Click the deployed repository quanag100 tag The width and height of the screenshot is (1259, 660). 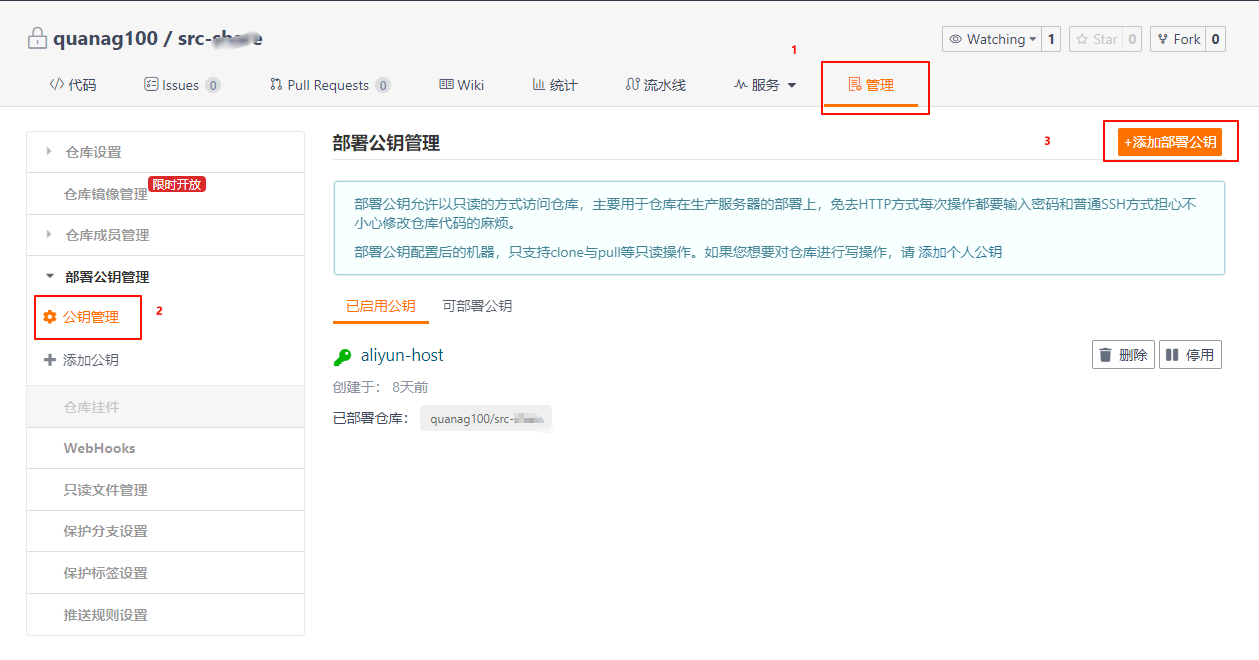[x=486, y=418]
